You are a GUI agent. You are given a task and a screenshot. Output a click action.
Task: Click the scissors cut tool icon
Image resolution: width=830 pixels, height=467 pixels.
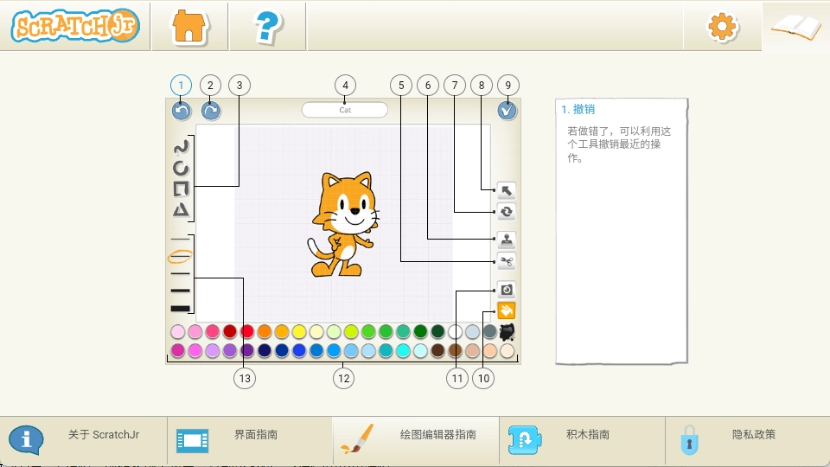coord(506,262)
